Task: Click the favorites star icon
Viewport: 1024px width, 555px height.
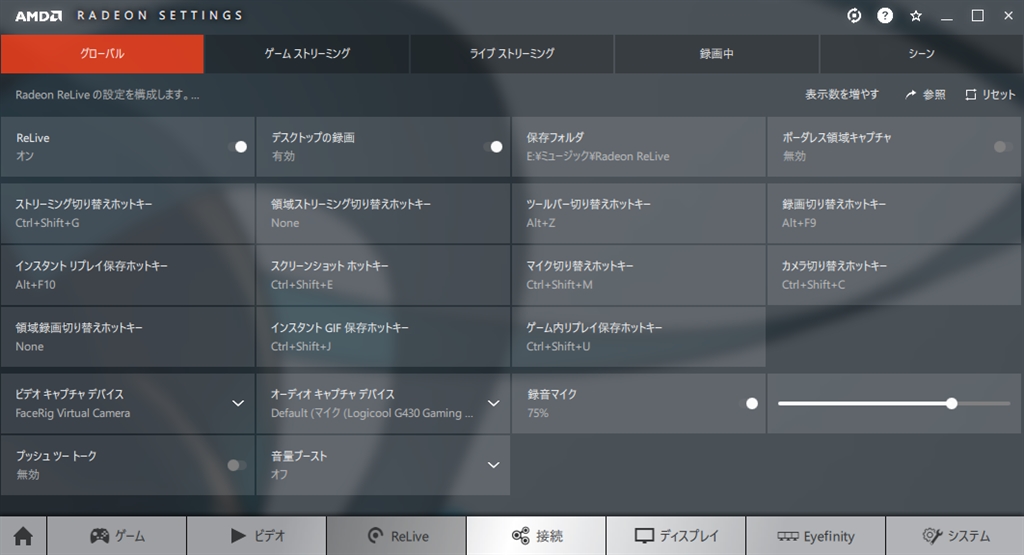Action: [916, 16]
